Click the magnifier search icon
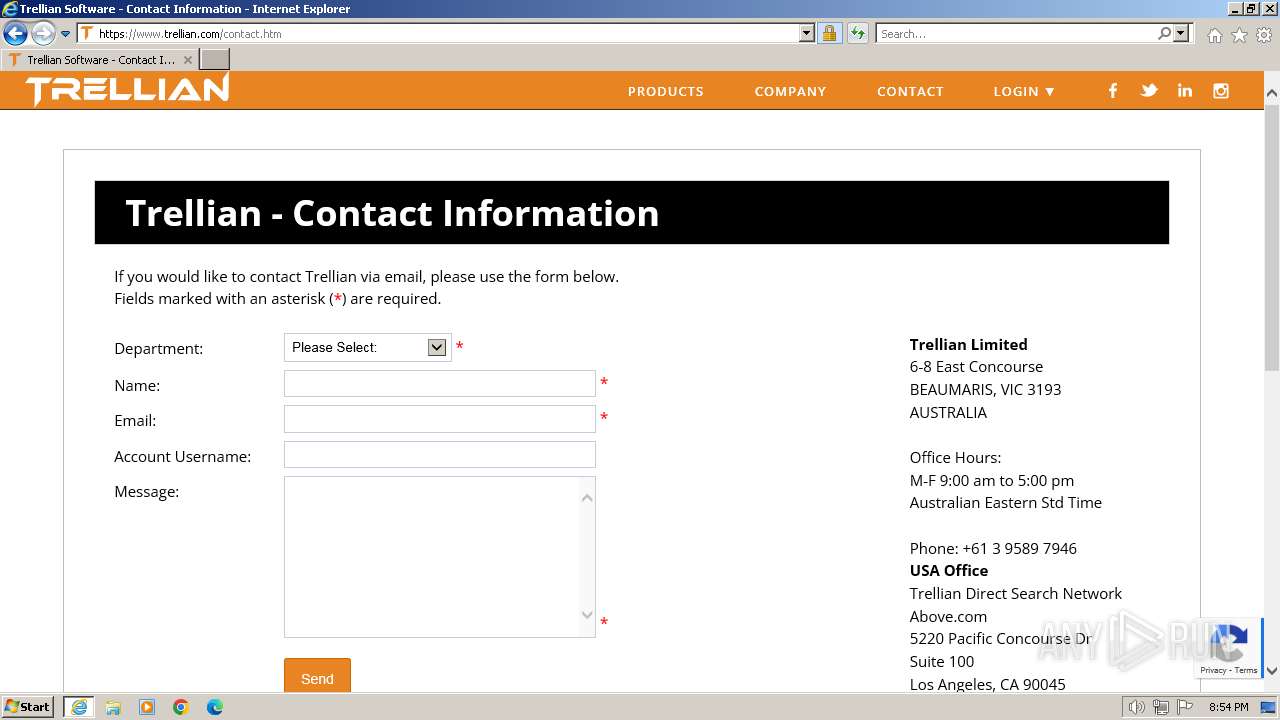This screenshot has width=1280, height=720. tap(1164, 33)
